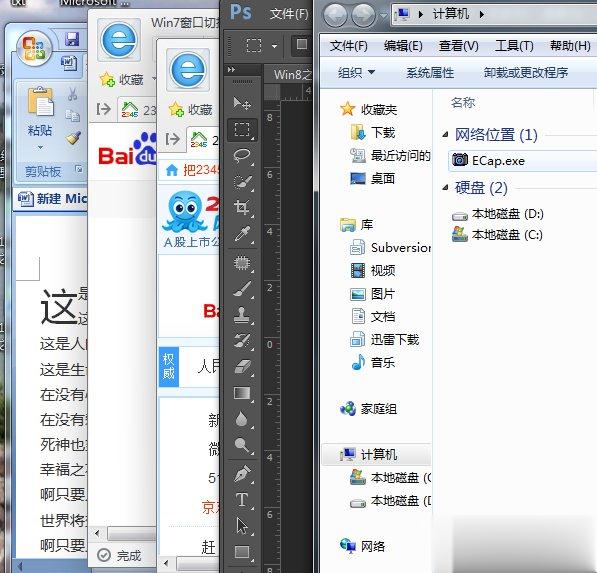Select the Pen tool
Screen dimensions: 597x573
tap(242, 473)
